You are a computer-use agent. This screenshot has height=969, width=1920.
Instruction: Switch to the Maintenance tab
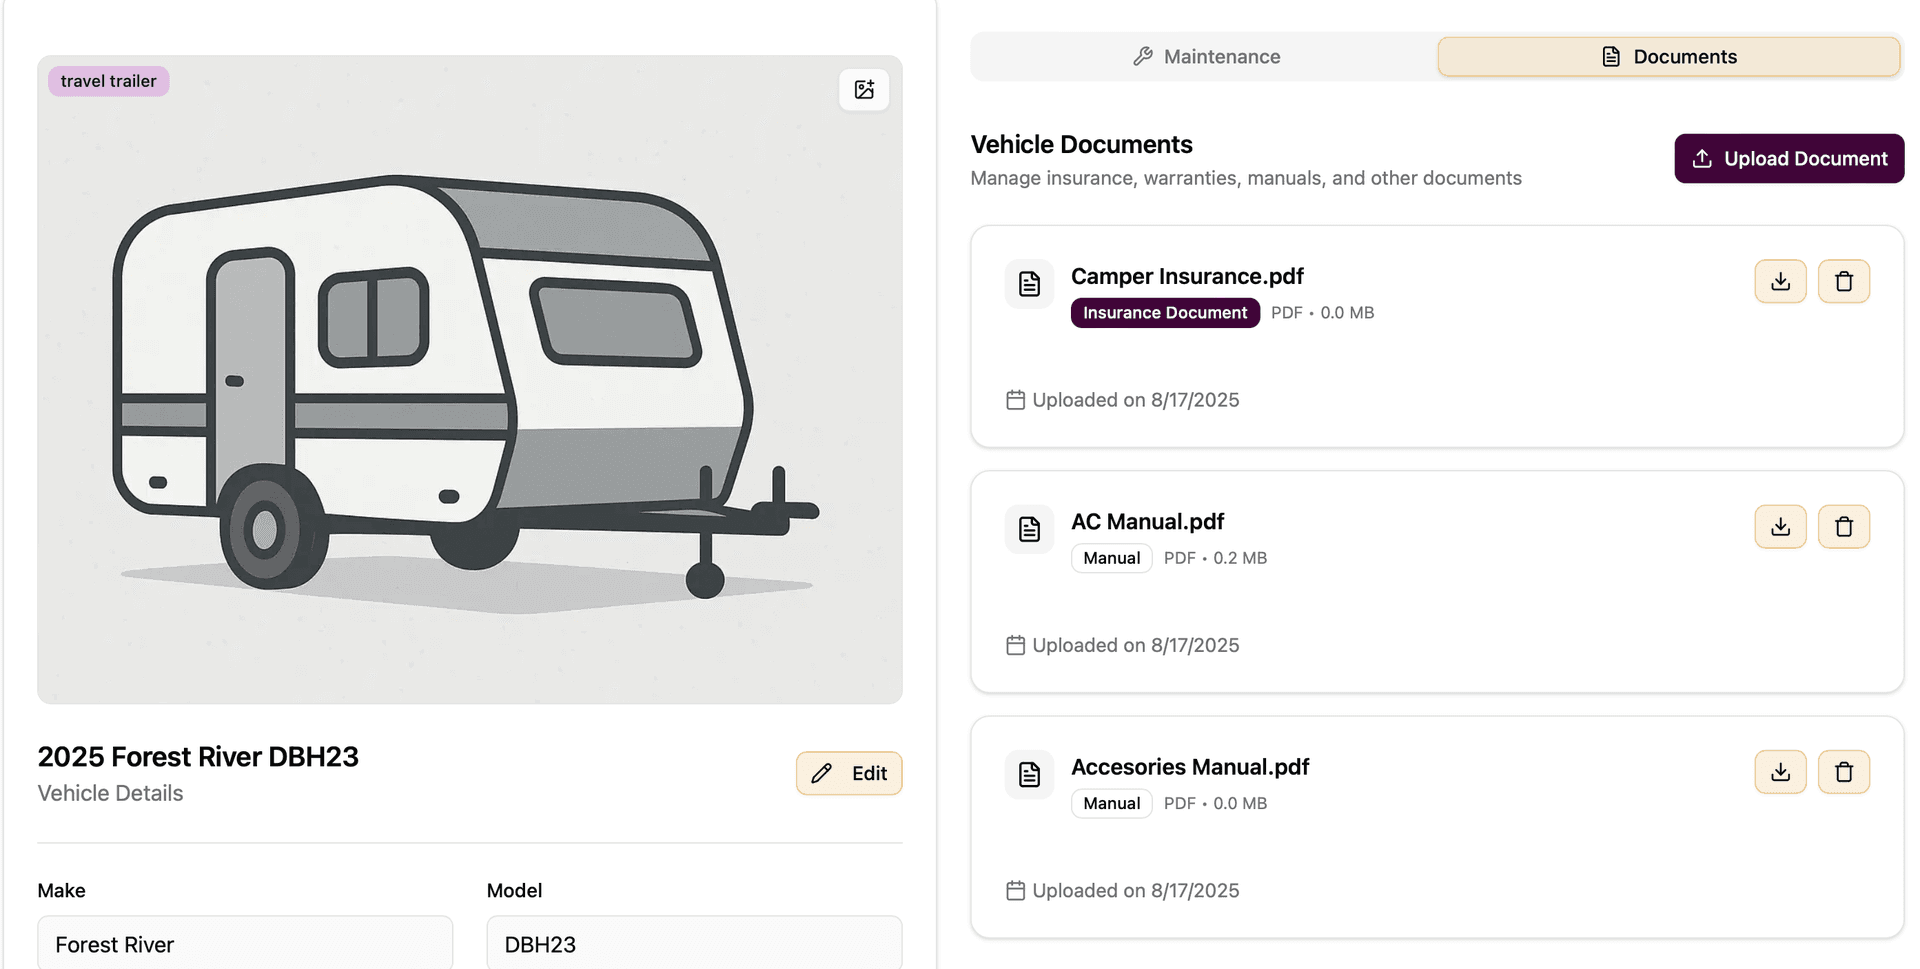[1205, 57]
